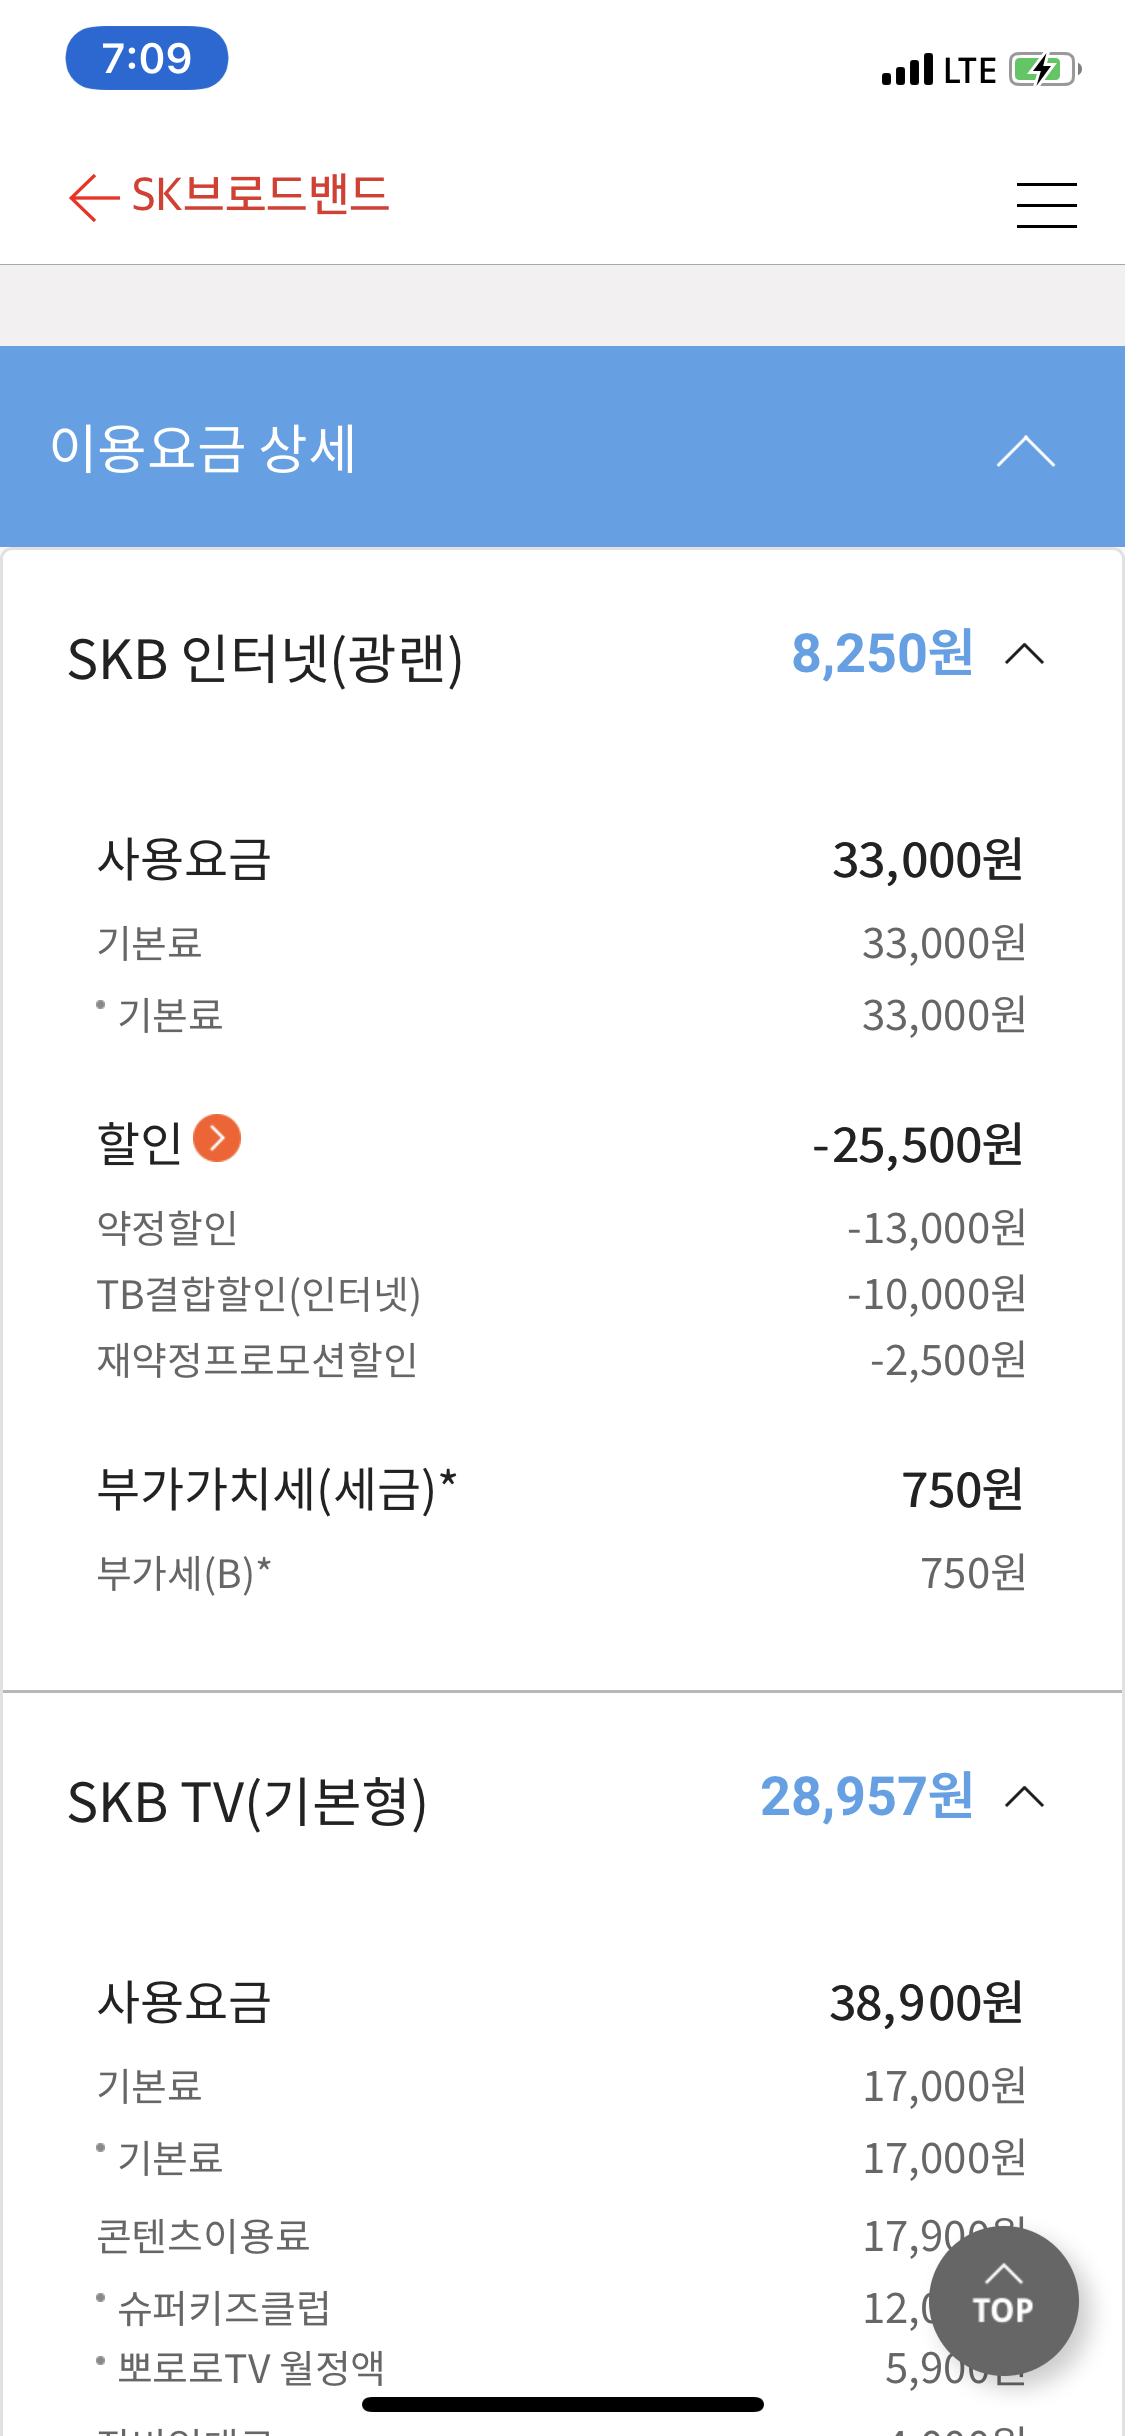Tap the LTE network indicator
Screen dimensions: 1125x2436
point(970,70)
